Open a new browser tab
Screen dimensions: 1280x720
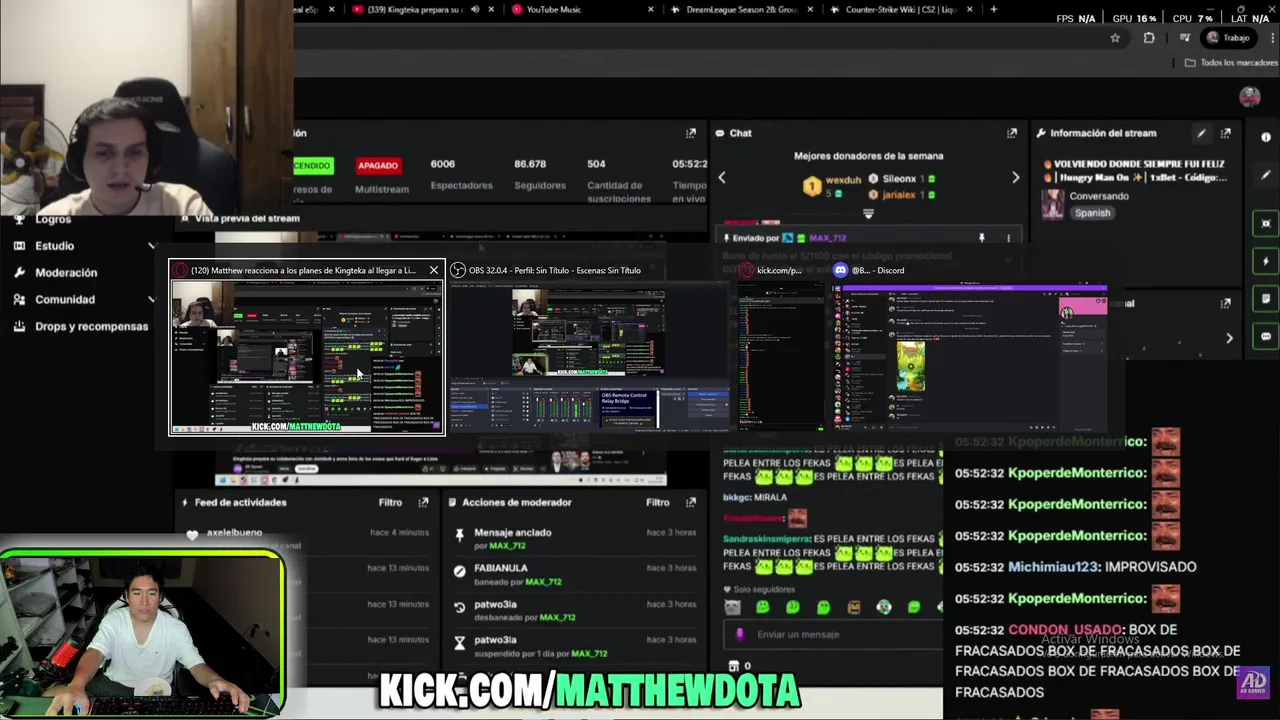[993, 10]
